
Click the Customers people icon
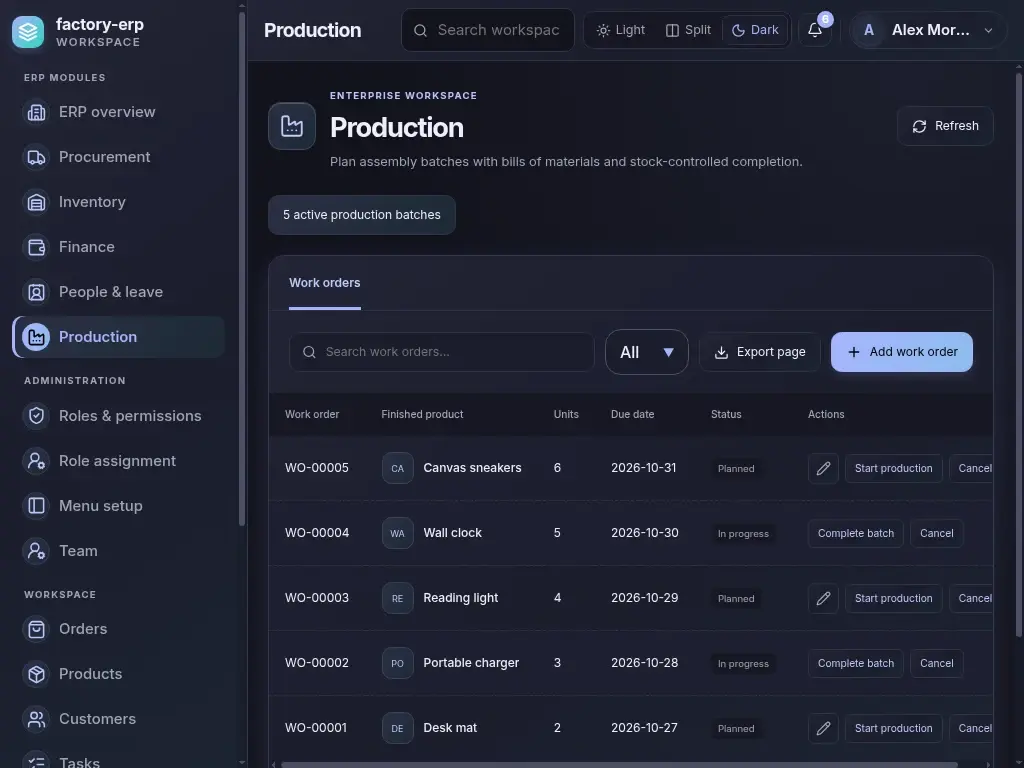(37, 719)
